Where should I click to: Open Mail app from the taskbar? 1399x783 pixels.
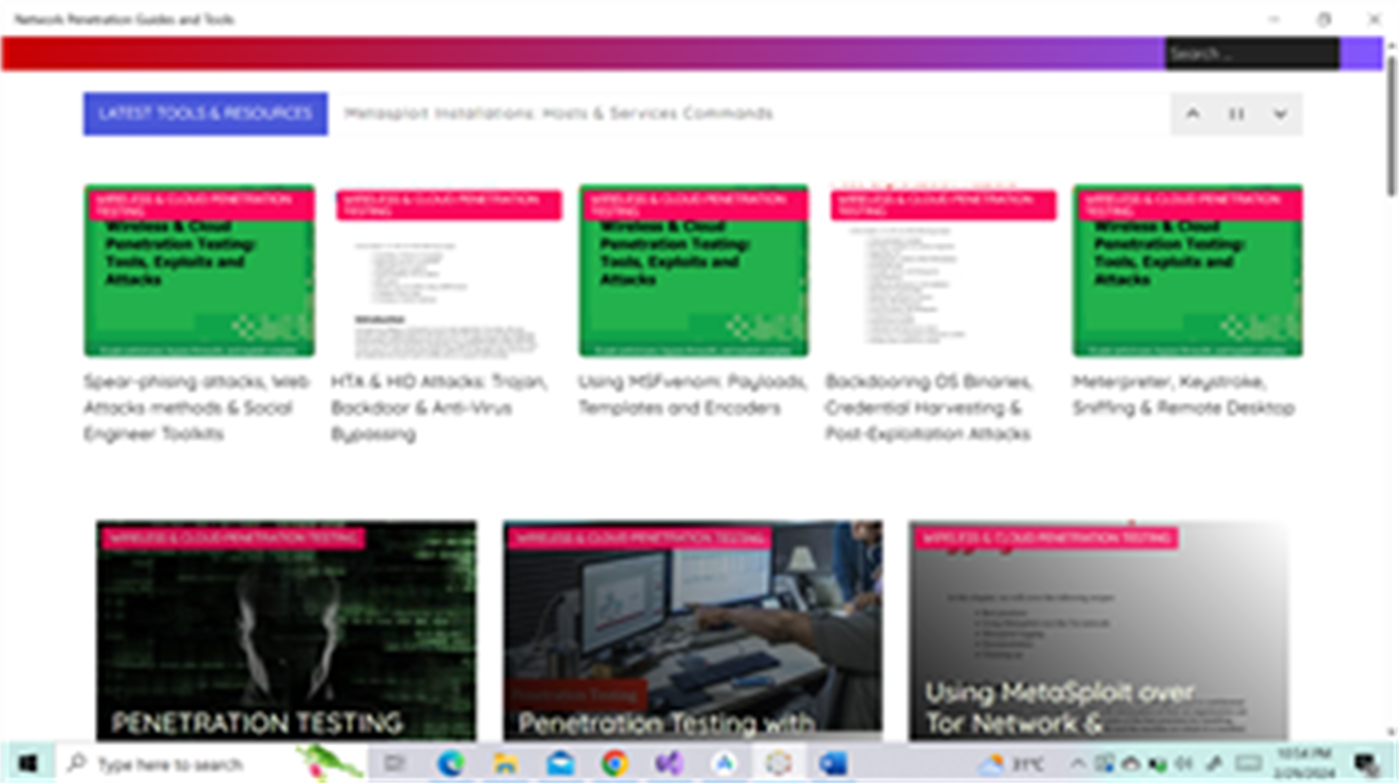tap(560, 763)
